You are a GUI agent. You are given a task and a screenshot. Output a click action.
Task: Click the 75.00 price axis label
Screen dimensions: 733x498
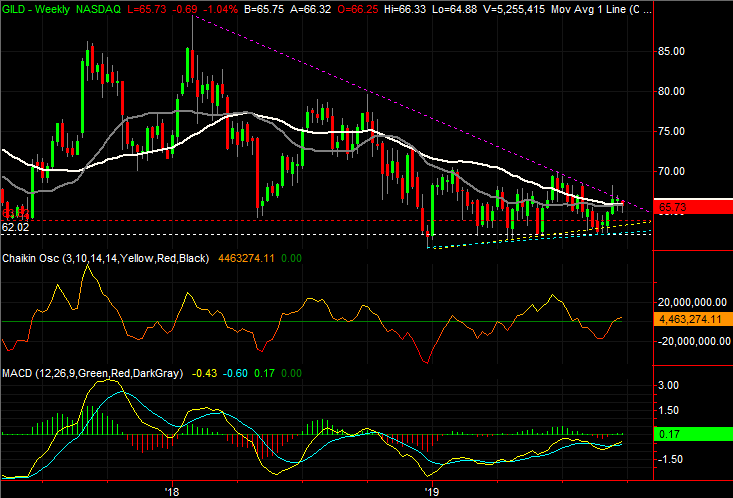671,131
